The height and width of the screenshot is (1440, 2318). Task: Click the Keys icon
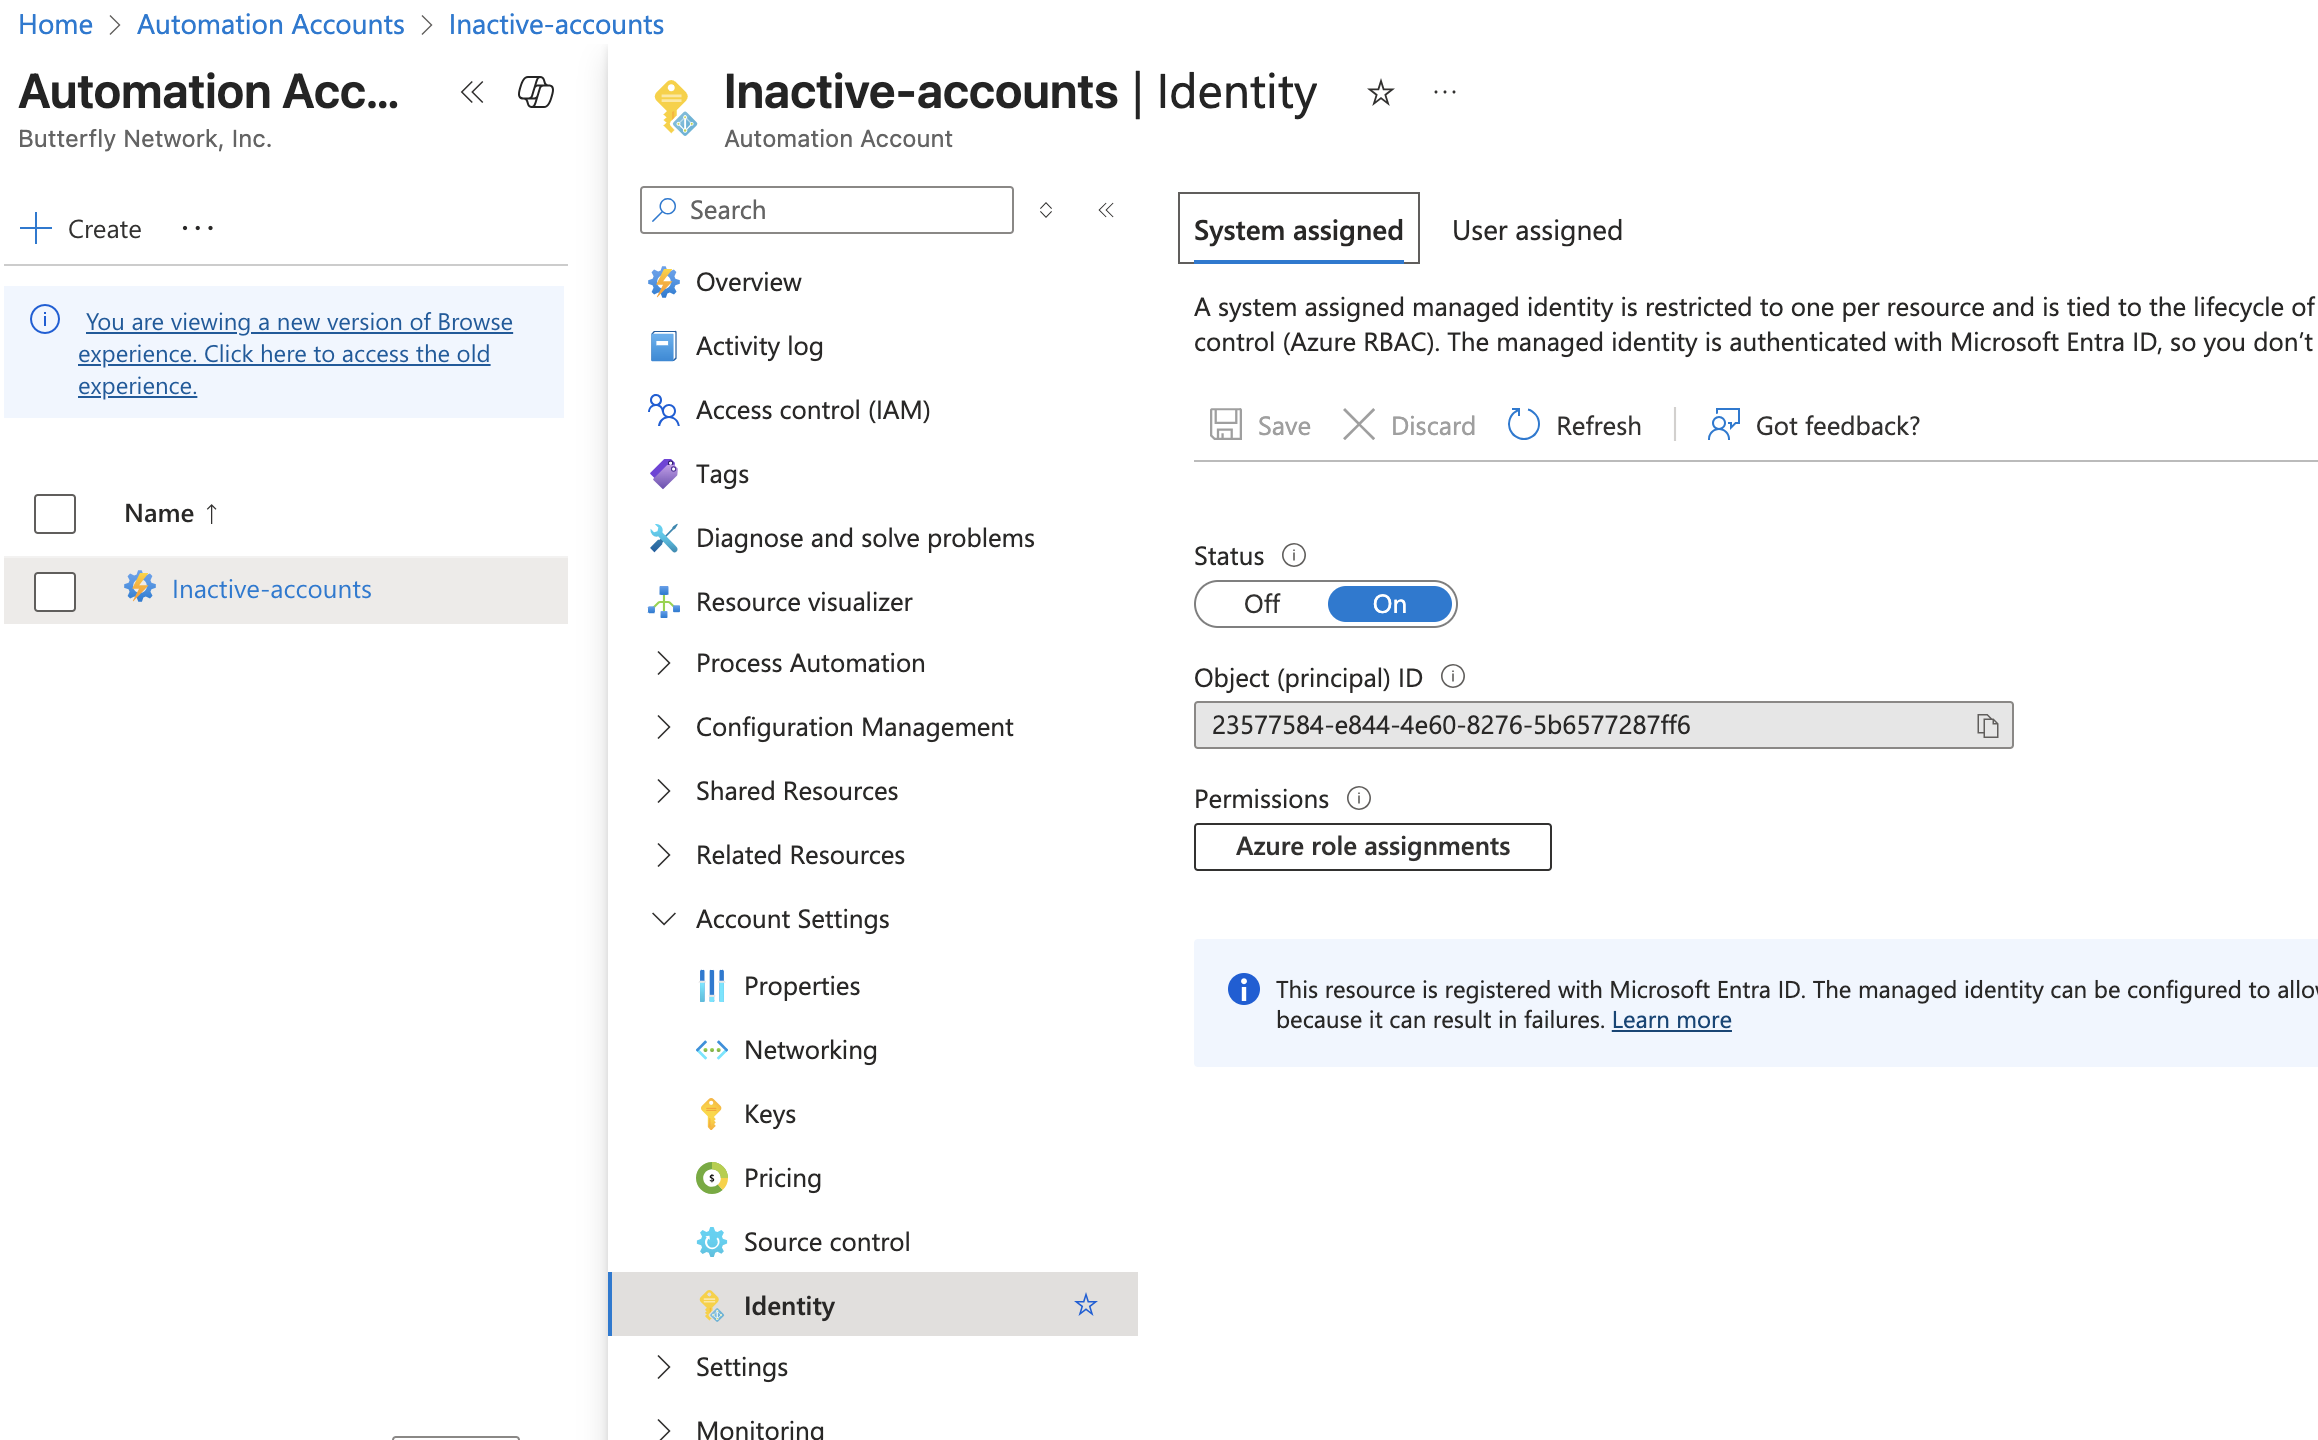712,1114
